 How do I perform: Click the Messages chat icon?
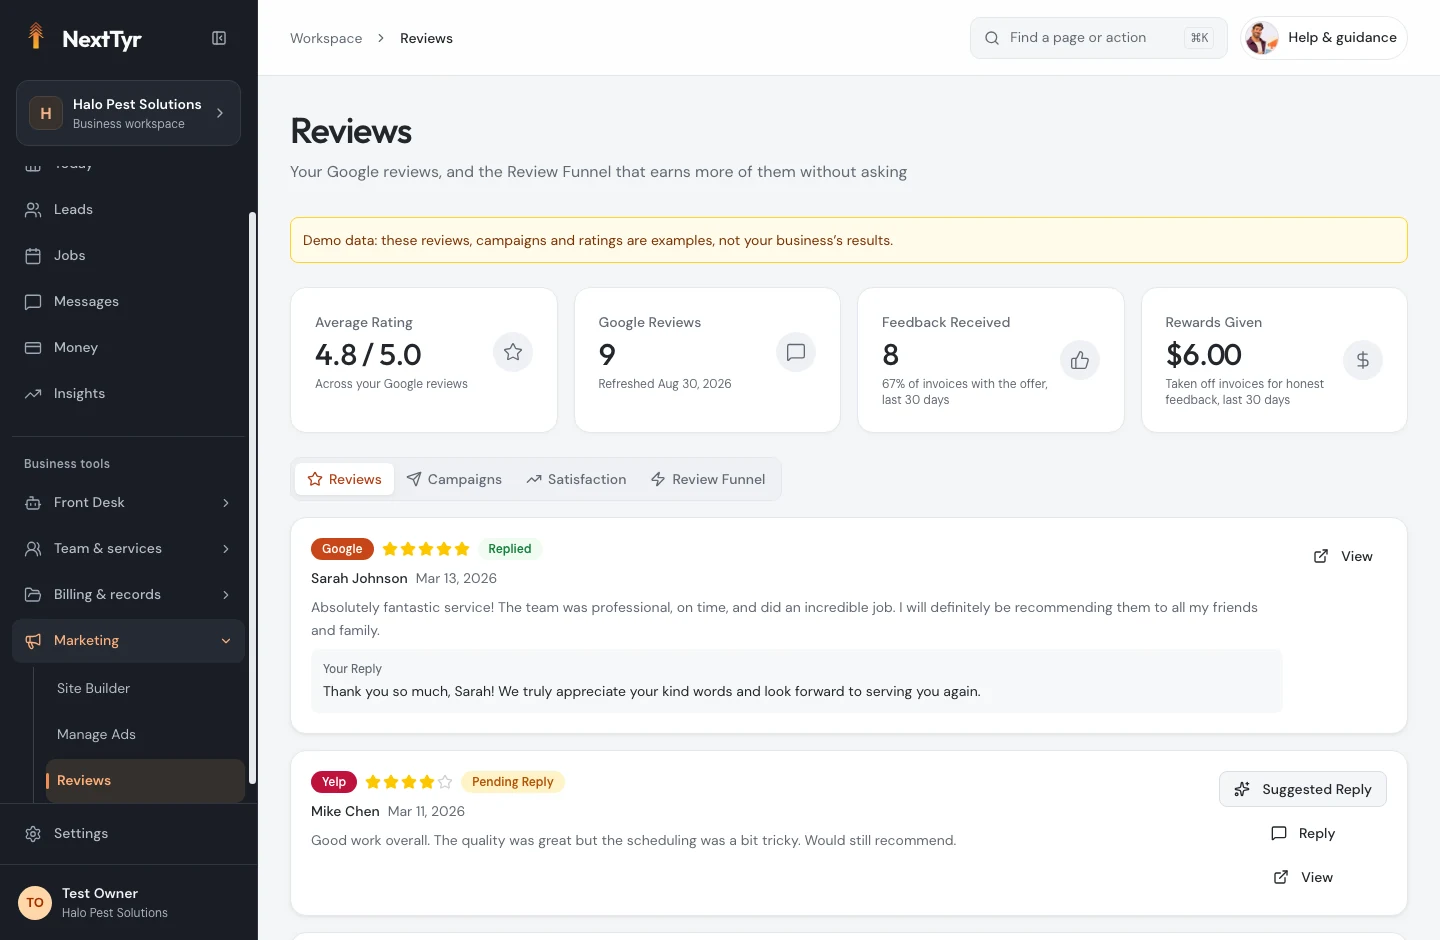coord(33,302)
